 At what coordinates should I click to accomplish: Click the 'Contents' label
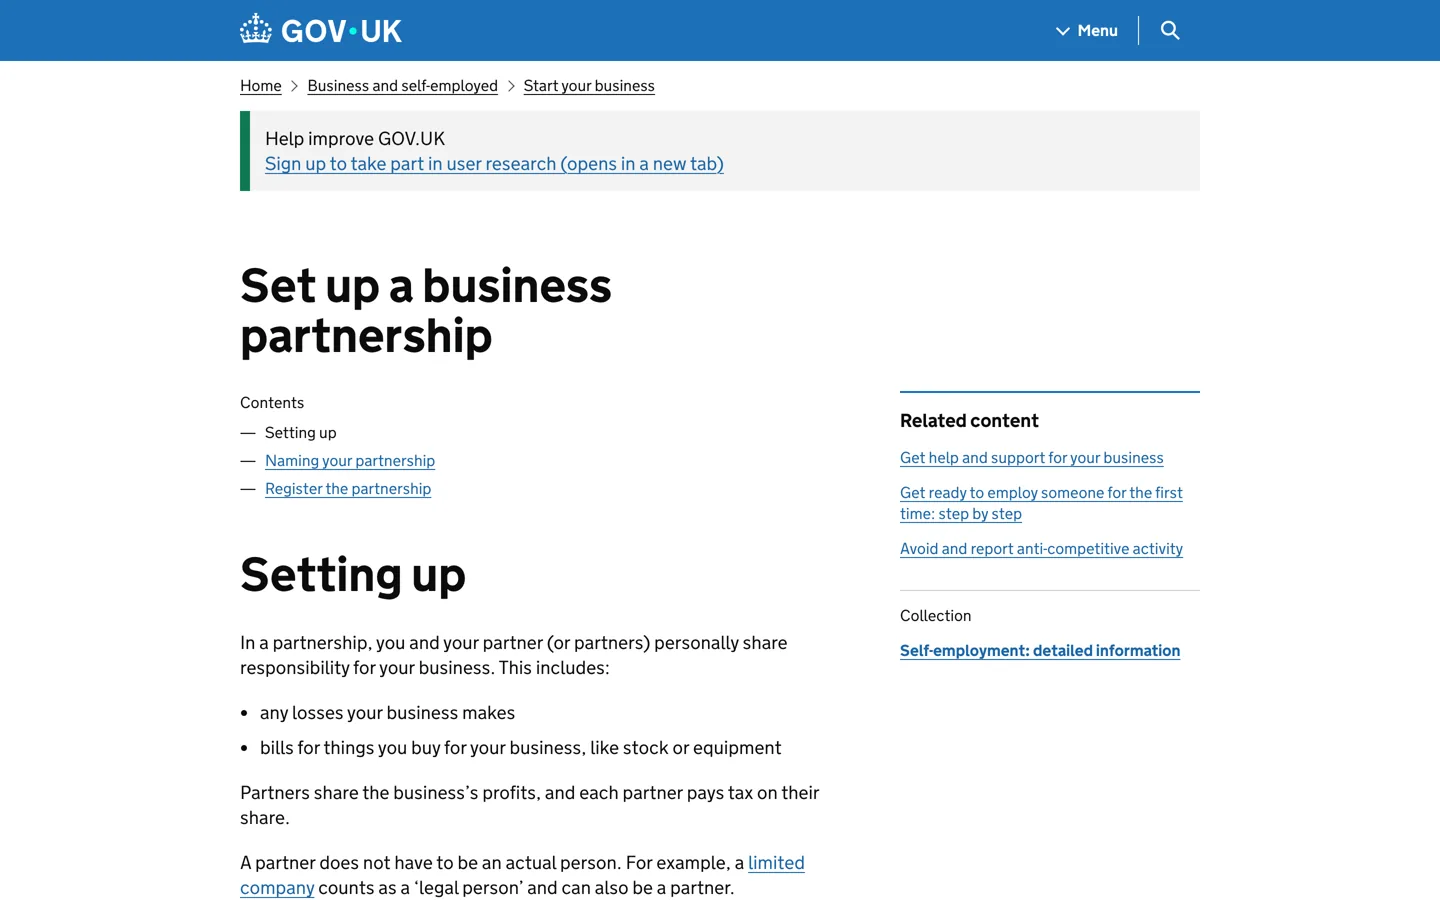pyautogui.click(x=272, y=403)
